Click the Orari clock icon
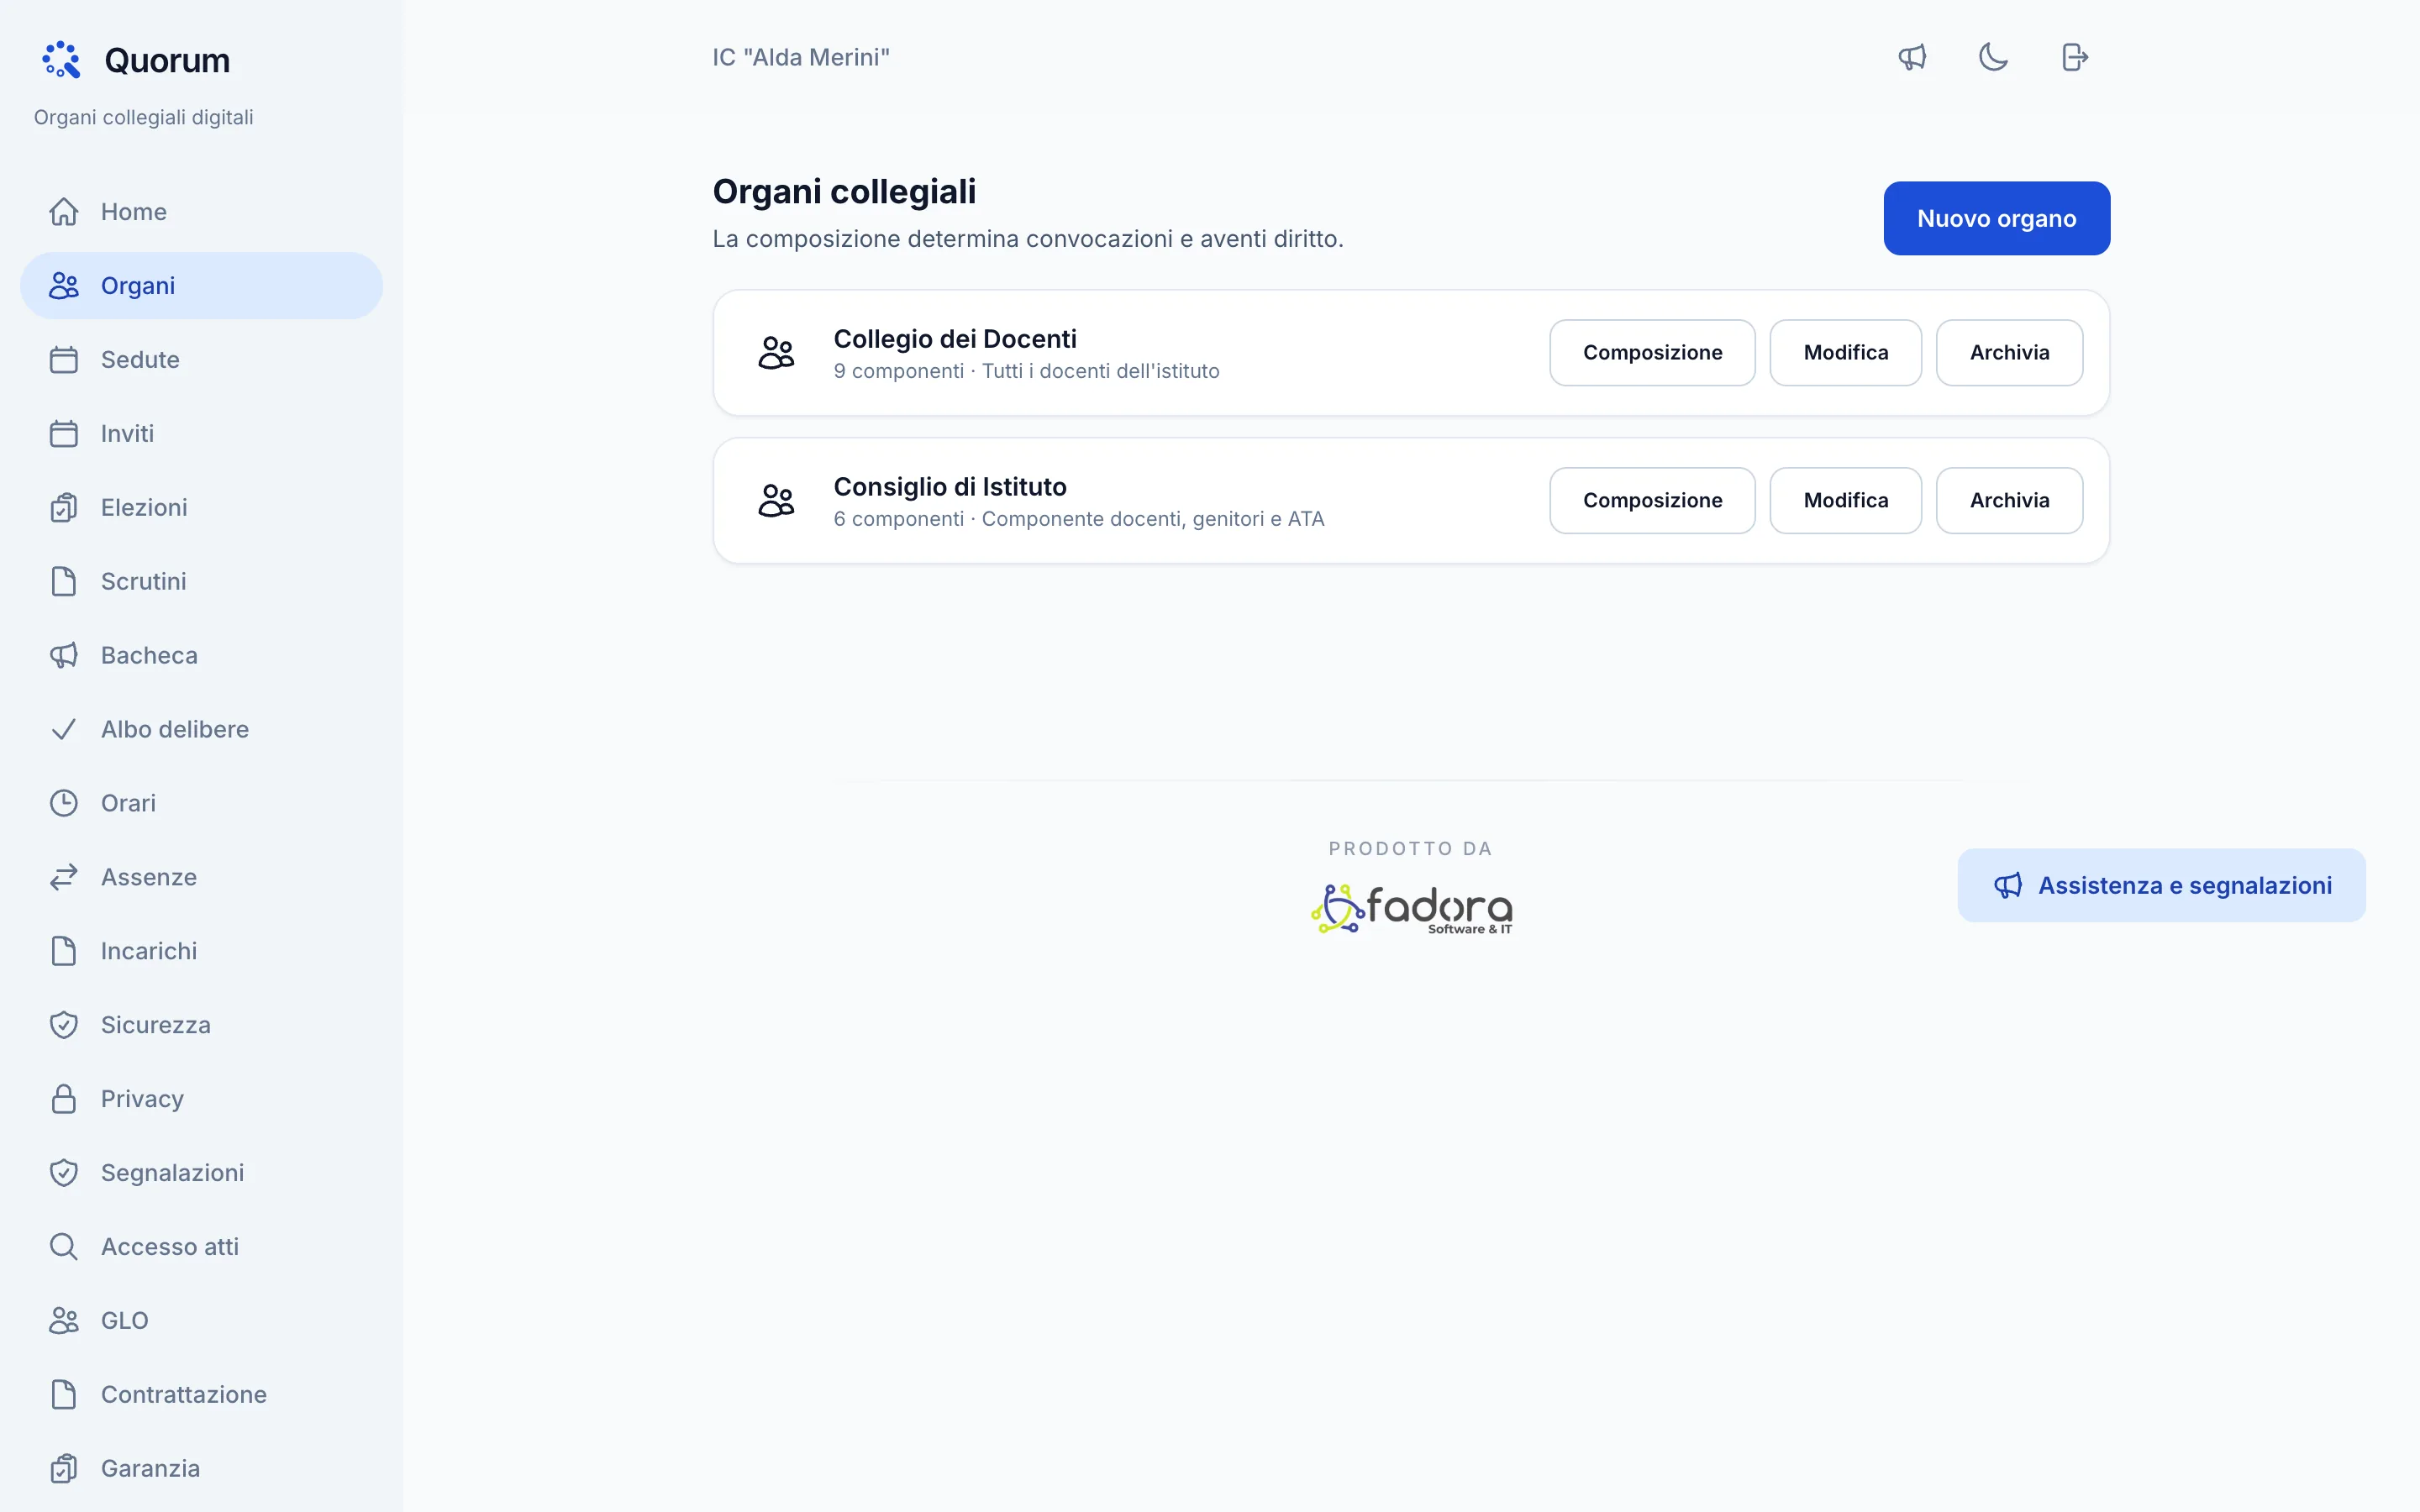 point(64,803)
